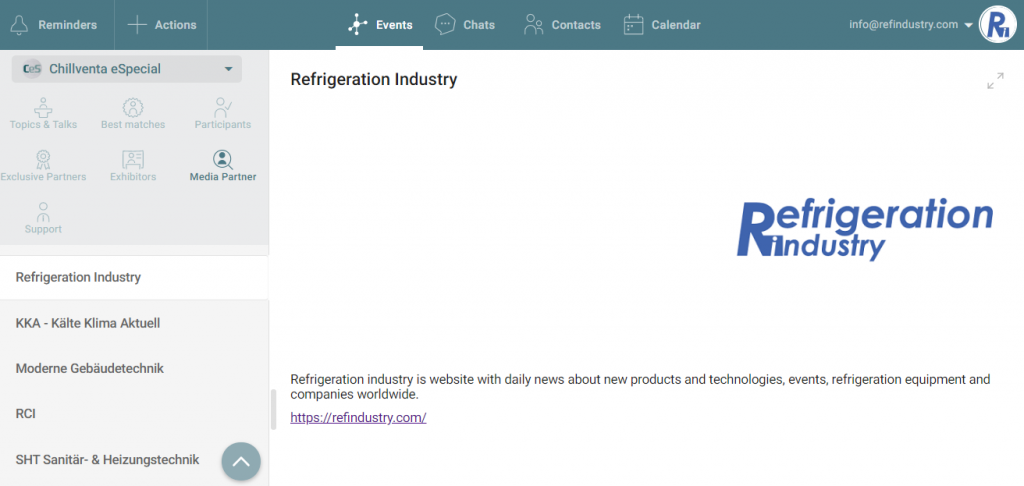
Task: Select the RCI list entry
Action: pyautogui.click(x=134, y=414)
